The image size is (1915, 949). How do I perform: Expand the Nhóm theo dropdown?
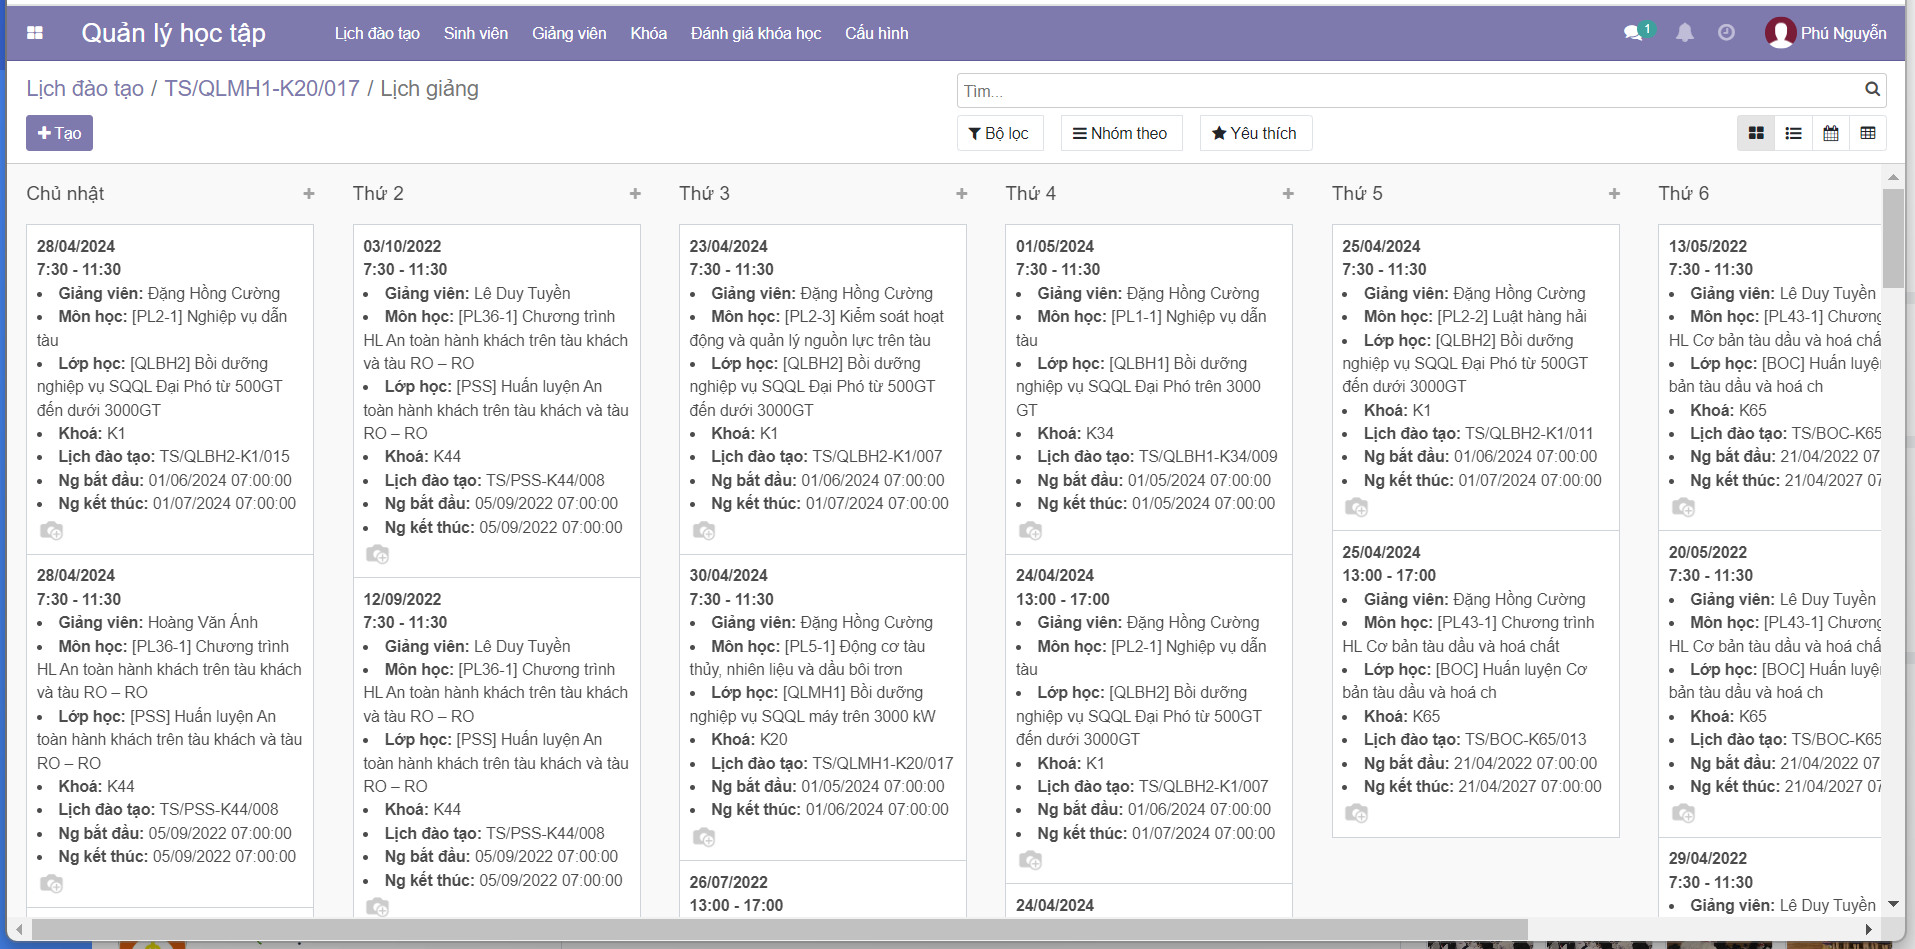(1120, 133)
